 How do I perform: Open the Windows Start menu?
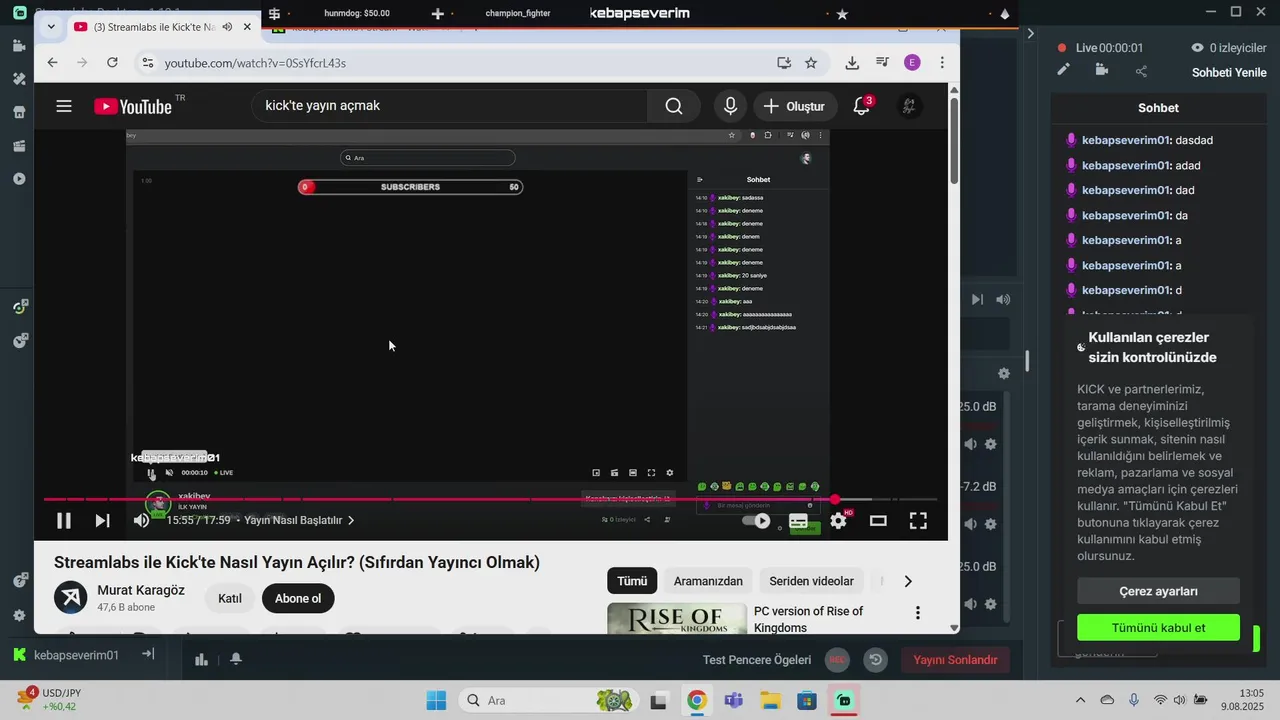436,700
